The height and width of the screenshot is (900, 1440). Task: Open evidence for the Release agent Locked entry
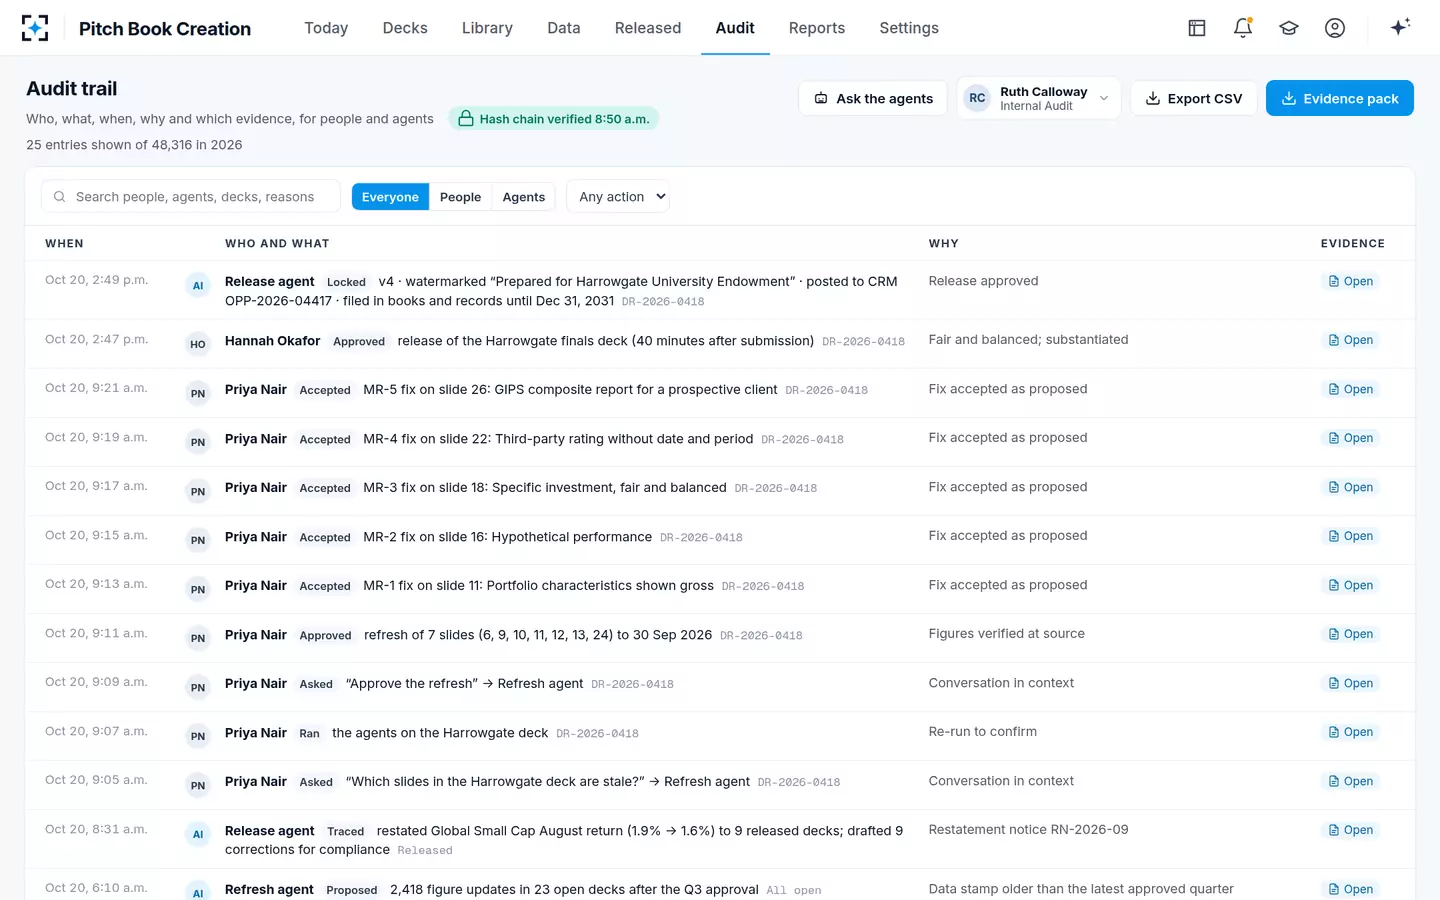pyautogui.click(x=1350, y=281)
